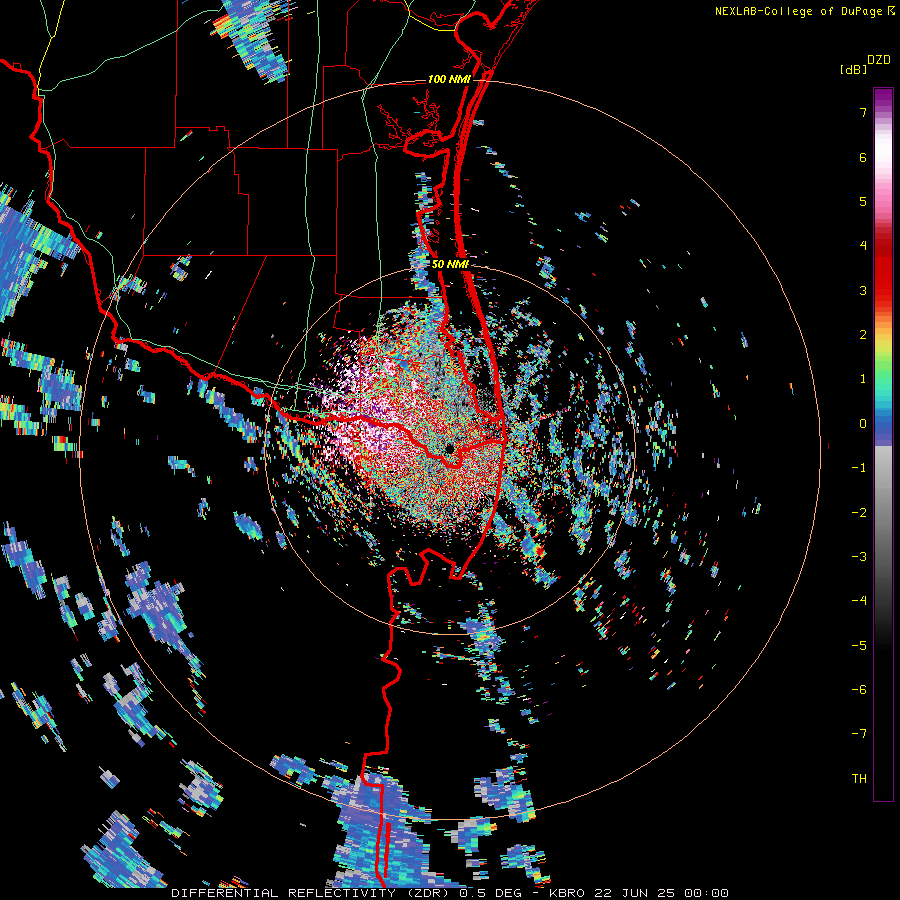Click the positive 1 tick label on the scale
This screenshot has width=900, height=900.
click(x=863, y=379)
